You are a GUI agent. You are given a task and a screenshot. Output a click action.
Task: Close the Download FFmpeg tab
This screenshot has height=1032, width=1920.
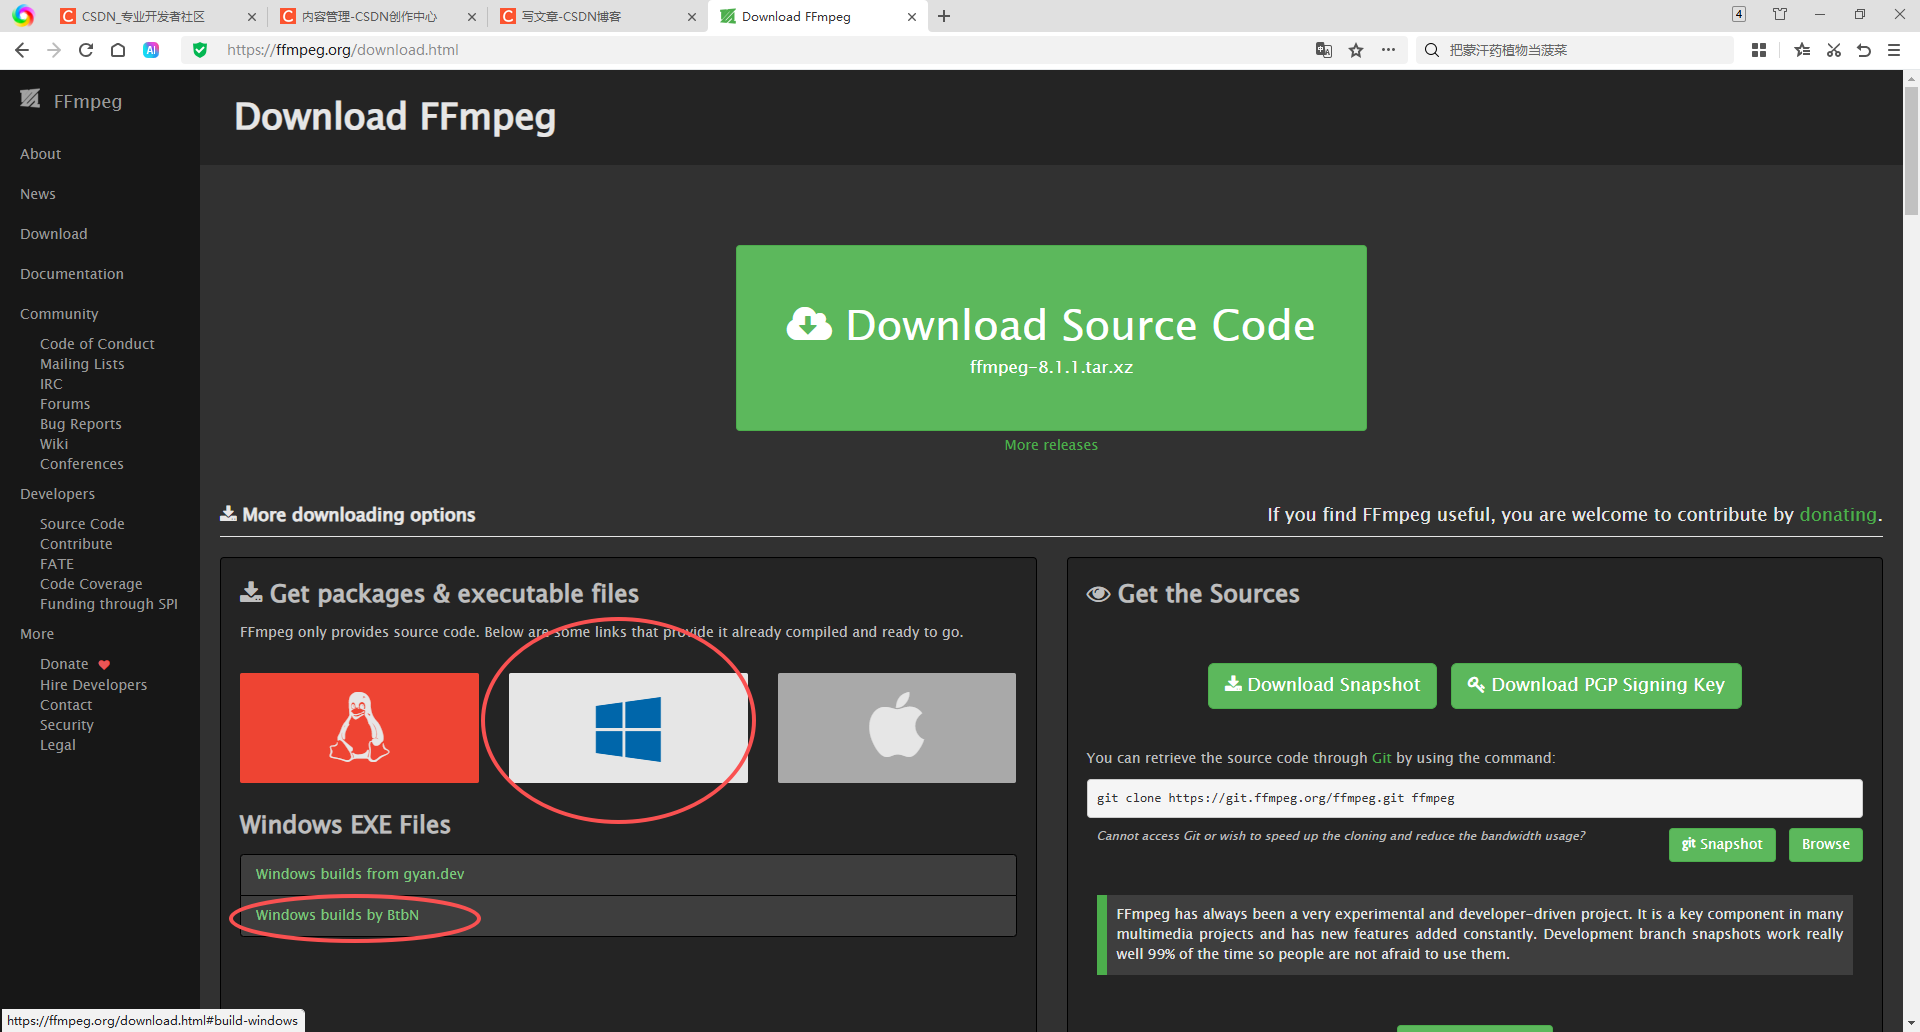coord(912,17)
